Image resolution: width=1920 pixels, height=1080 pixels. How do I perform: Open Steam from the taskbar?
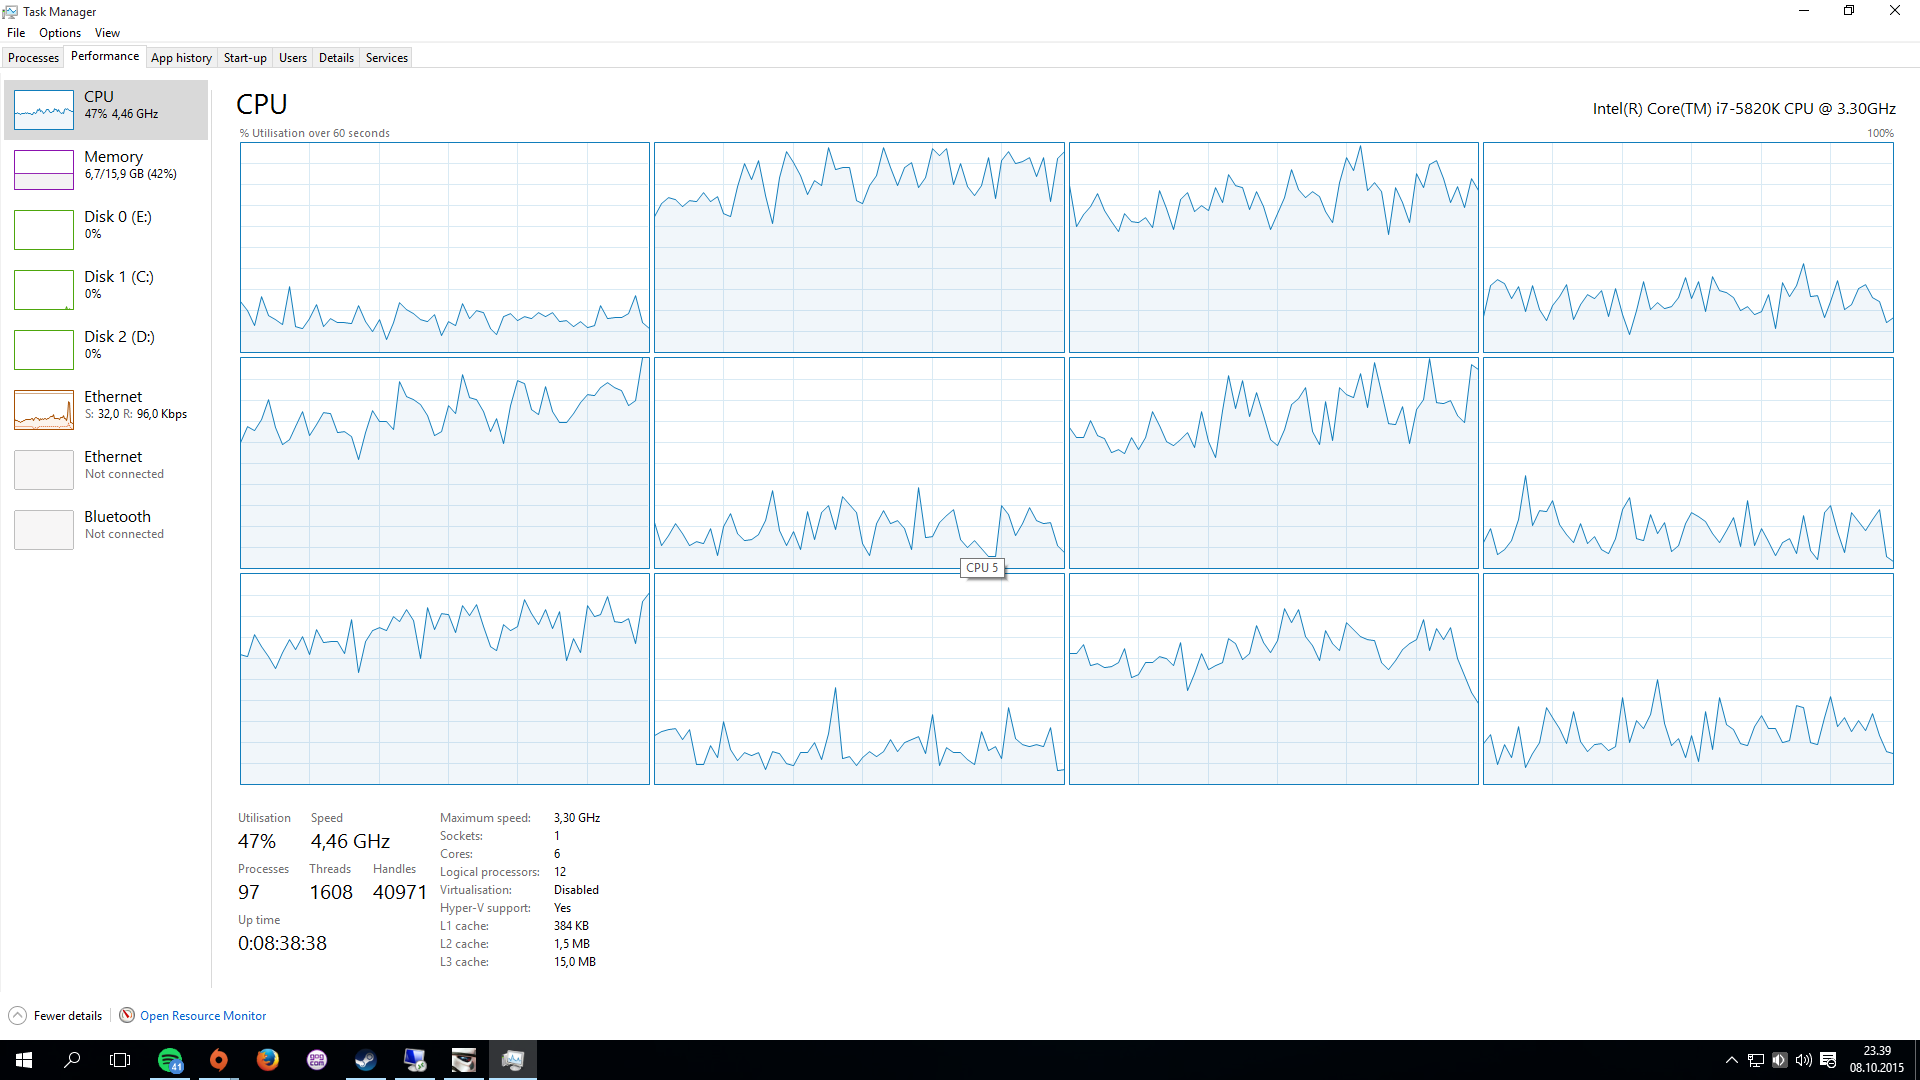365,1060
